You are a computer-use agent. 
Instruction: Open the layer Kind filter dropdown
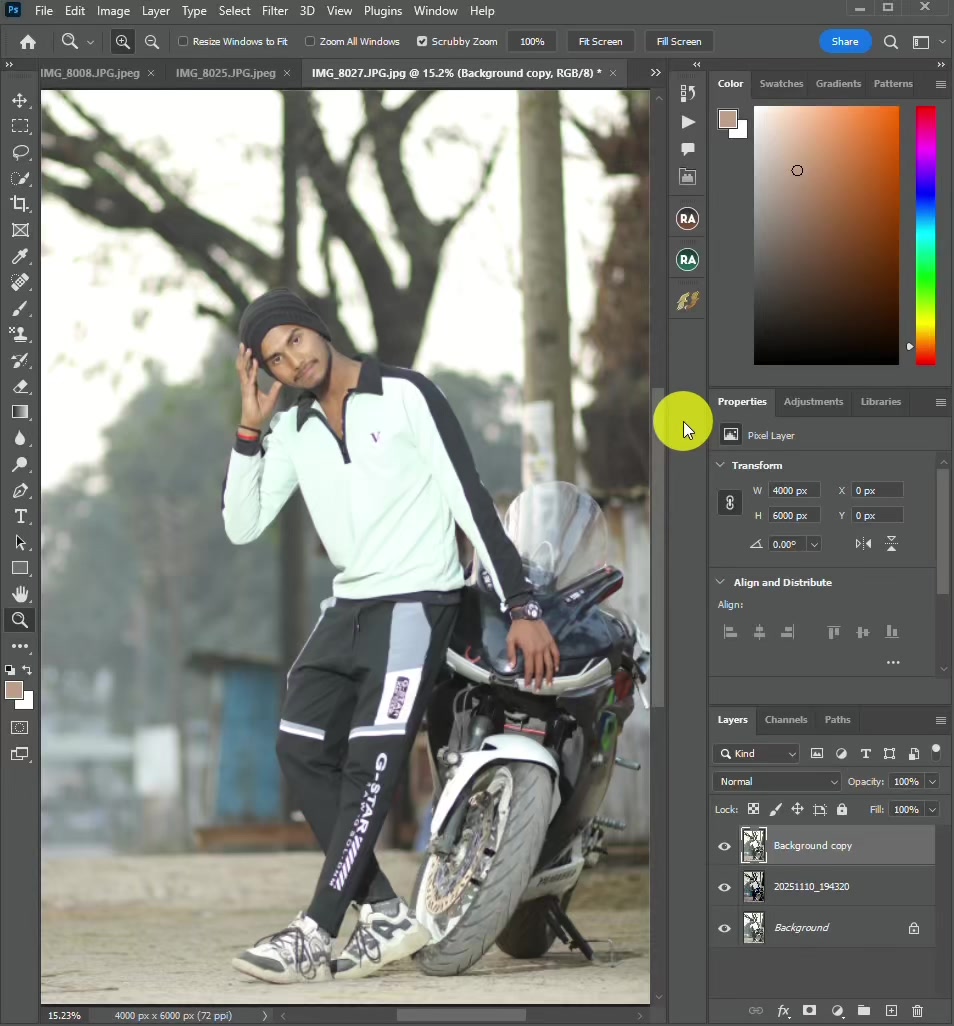[756, 754]
